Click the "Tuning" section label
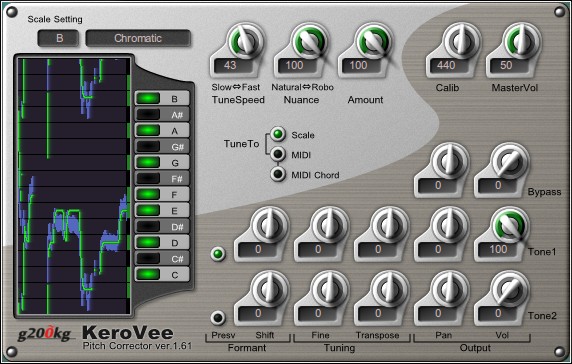Image resolution: width=572 pixels, height=364 pixels. pos(340,348)
